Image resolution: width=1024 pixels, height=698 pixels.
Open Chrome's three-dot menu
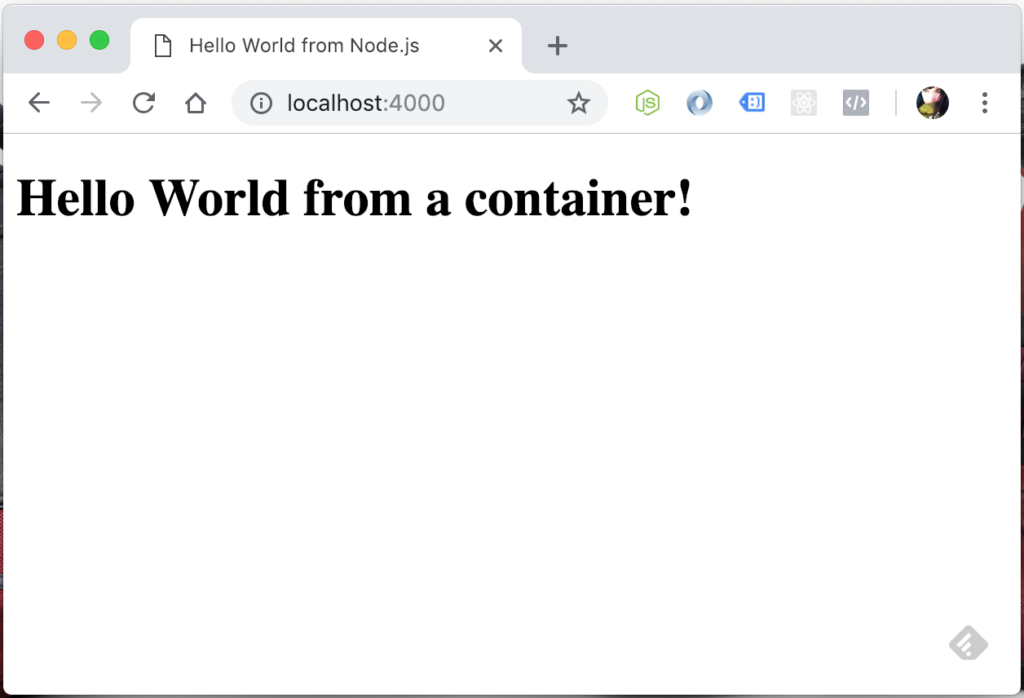coord(985,103)
